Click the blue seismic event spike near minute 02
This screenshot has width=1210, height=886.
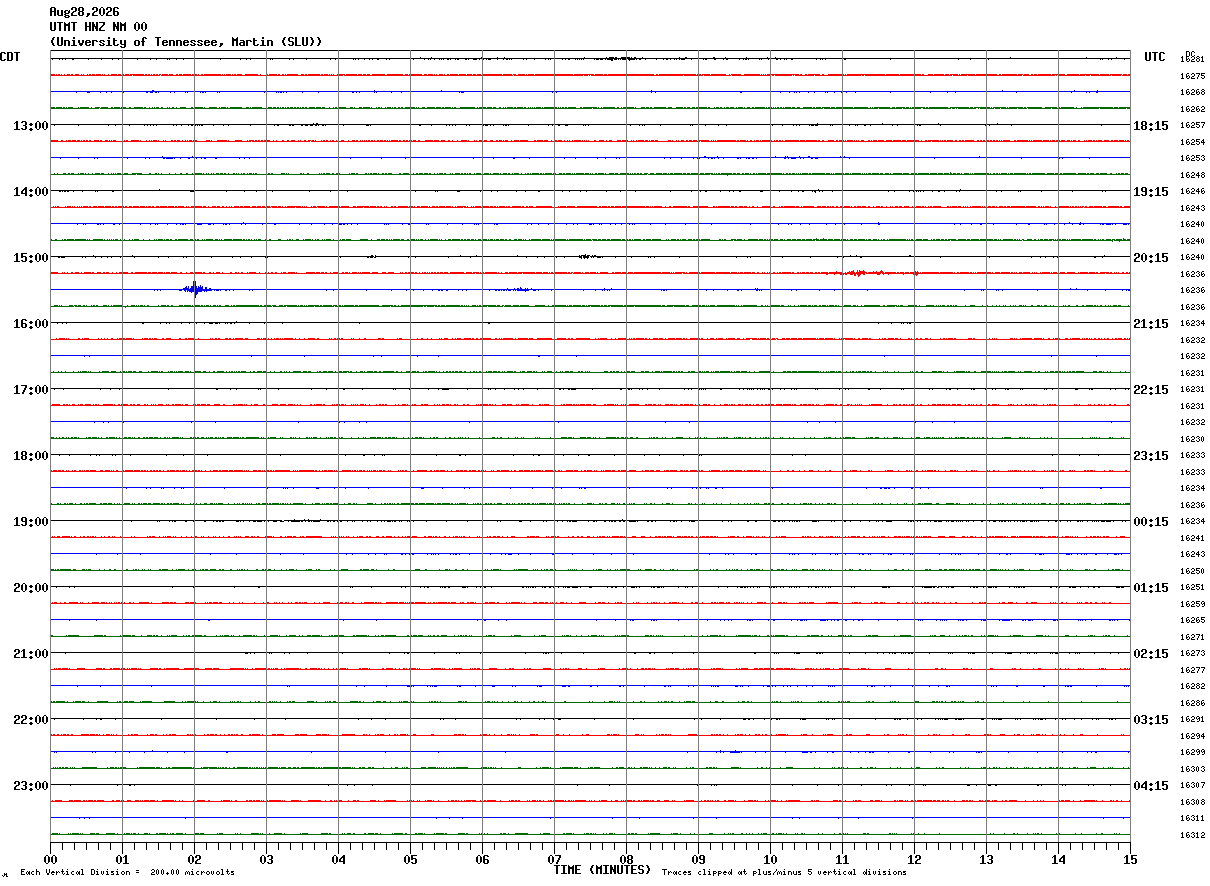click(x=196, y=289)
